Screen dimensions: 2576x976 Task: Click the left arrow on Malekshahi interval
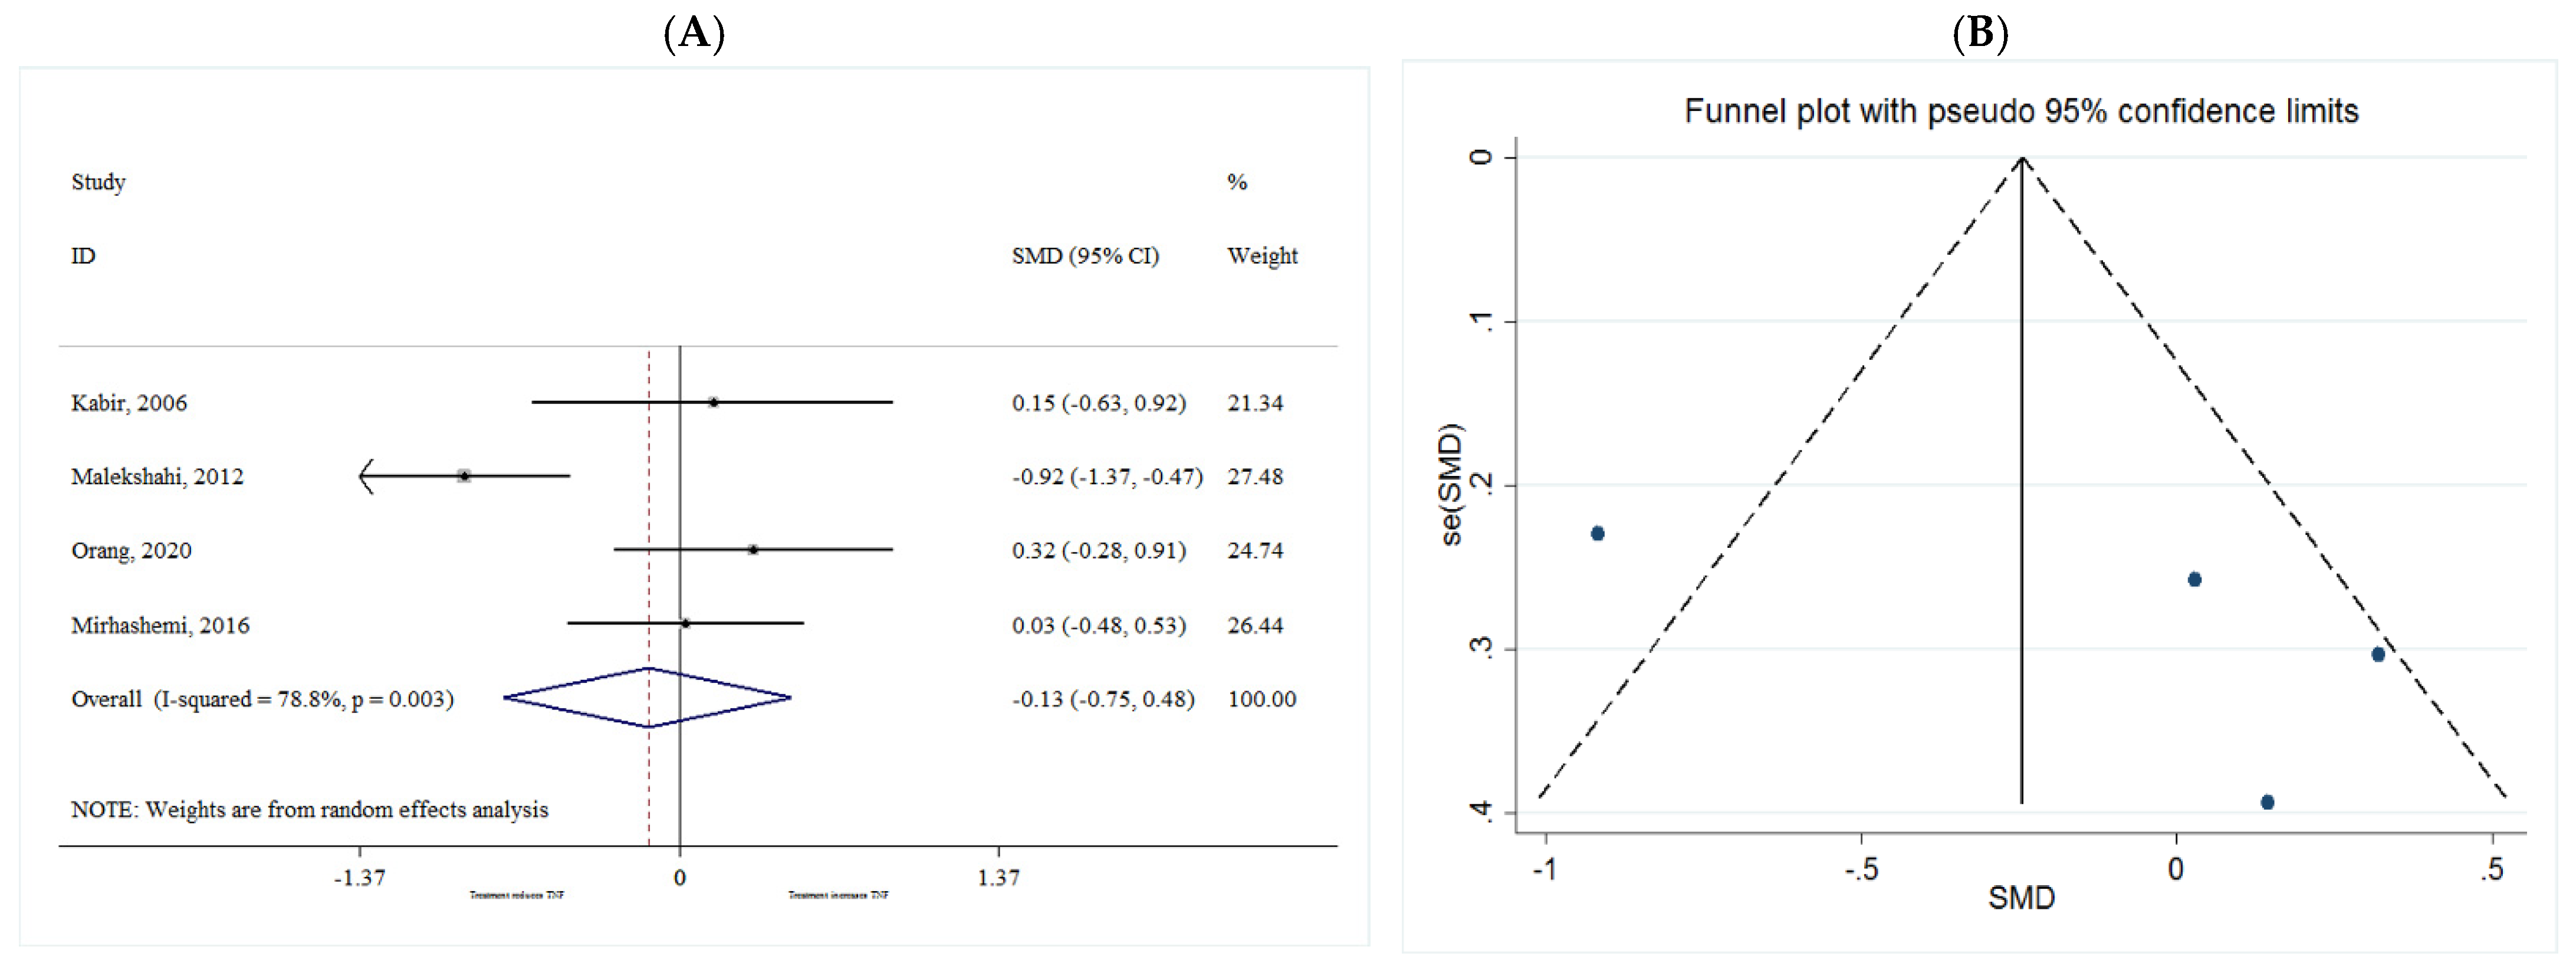tap(367, 476)
